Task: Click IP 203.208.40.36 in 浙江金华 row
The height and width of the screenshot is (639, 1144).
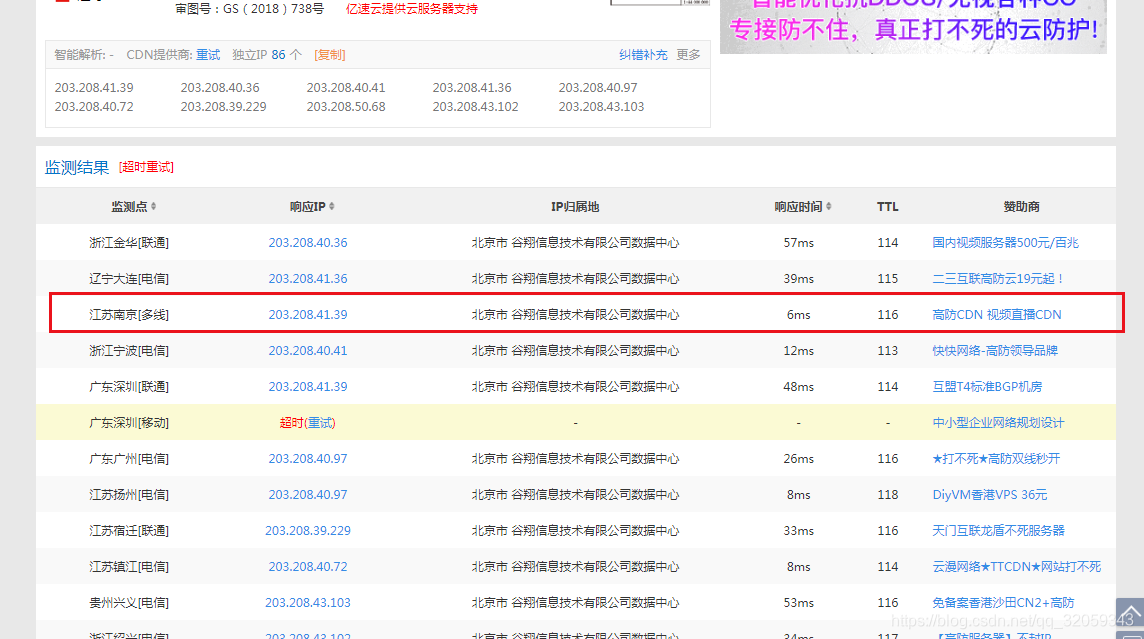Action: click(308, 243)
